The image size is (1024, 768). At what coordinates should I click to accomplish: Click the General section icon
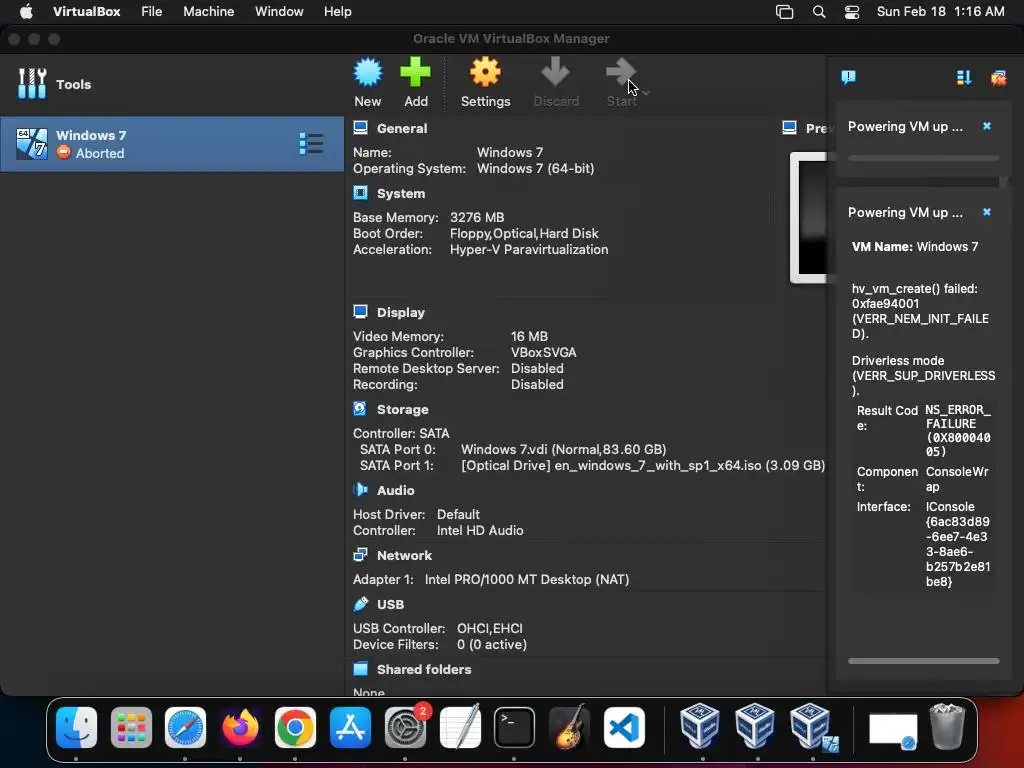coord(360,128)
